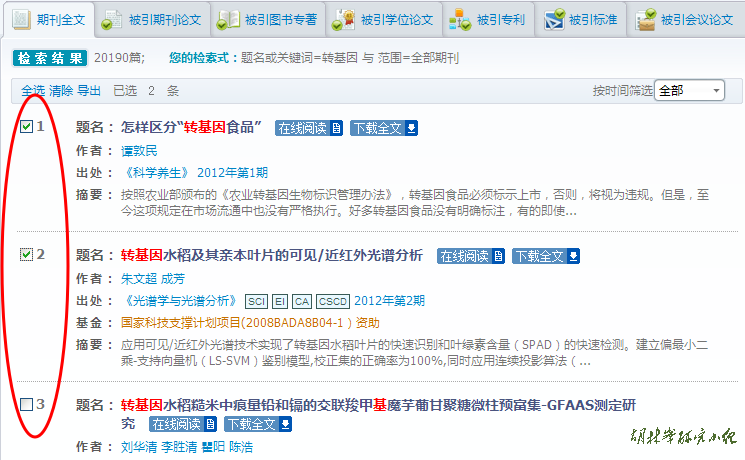Image resolution: width=745 pixels, height=460 pixels.
Task: Uncheck the checkbox for result 2
Action: click(27, 255)
